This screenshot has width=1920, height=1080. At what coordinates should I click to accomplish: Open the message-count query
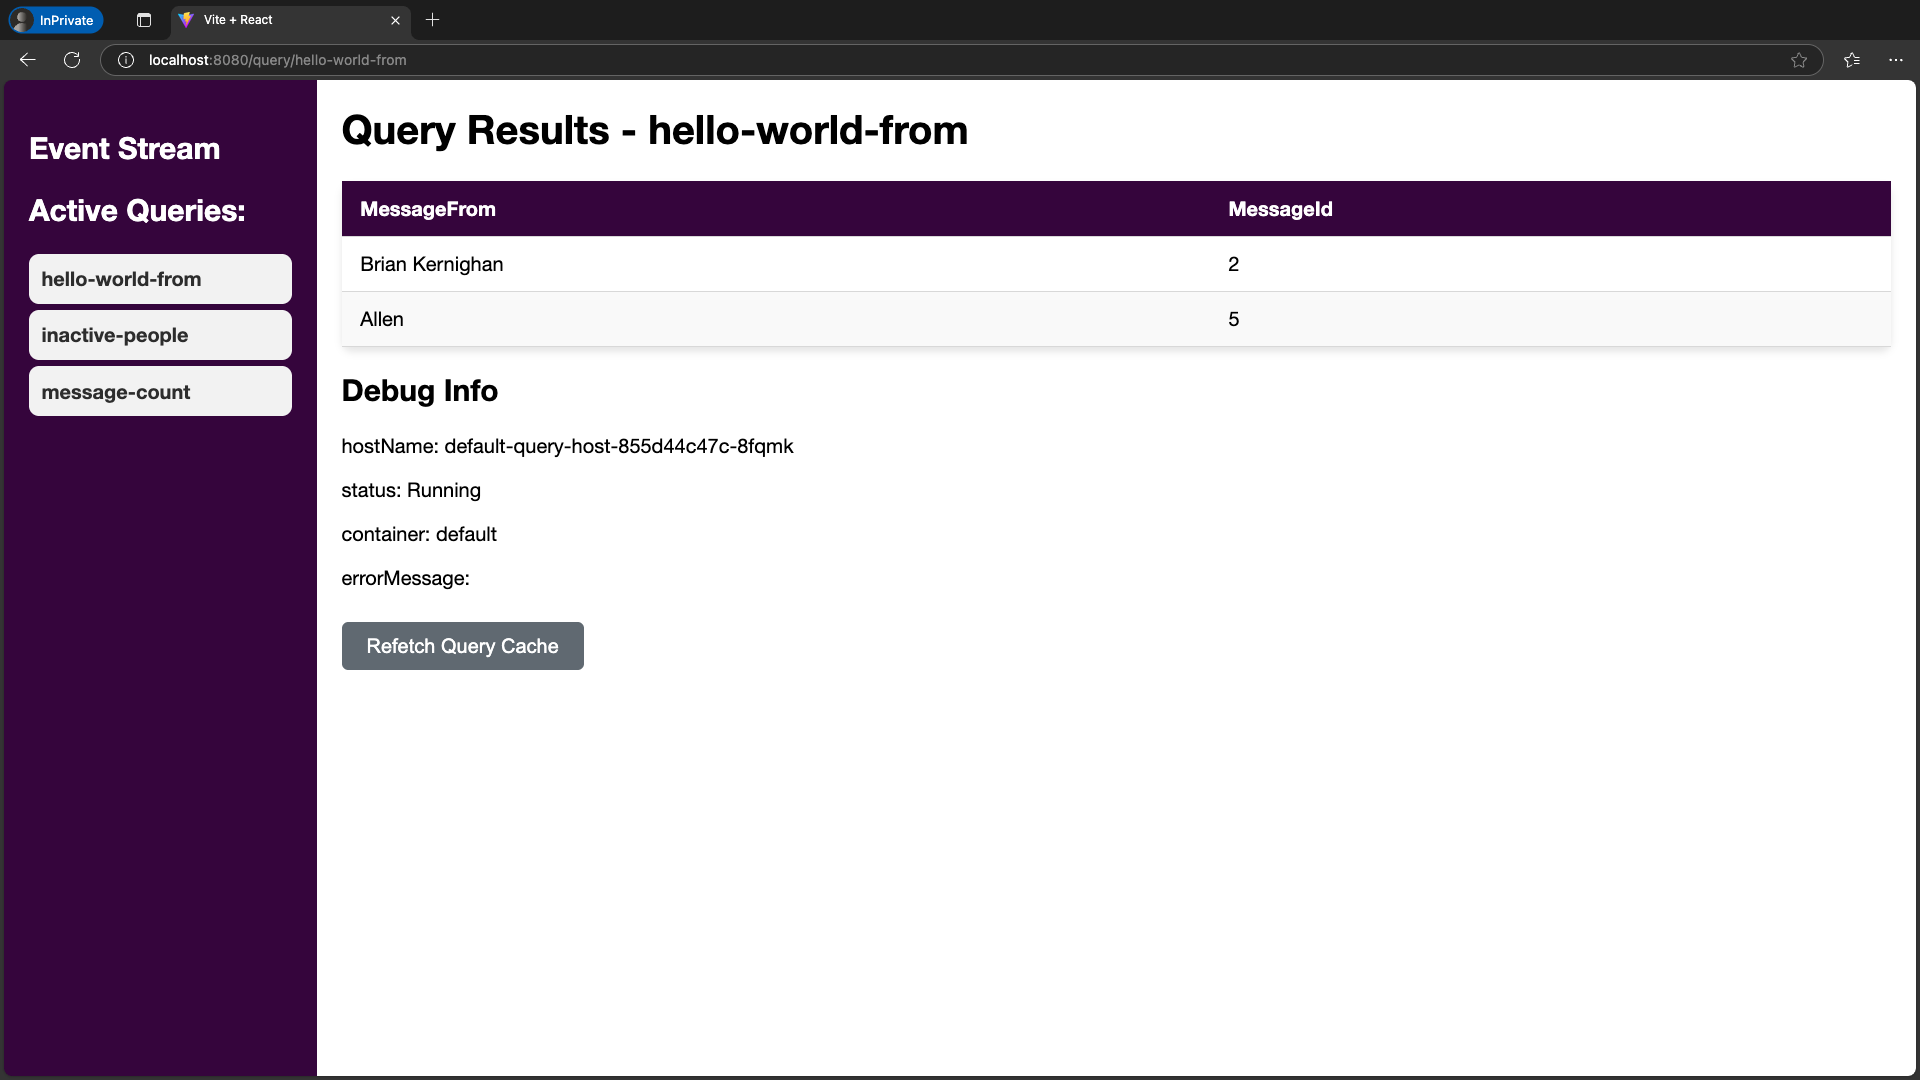159,391
